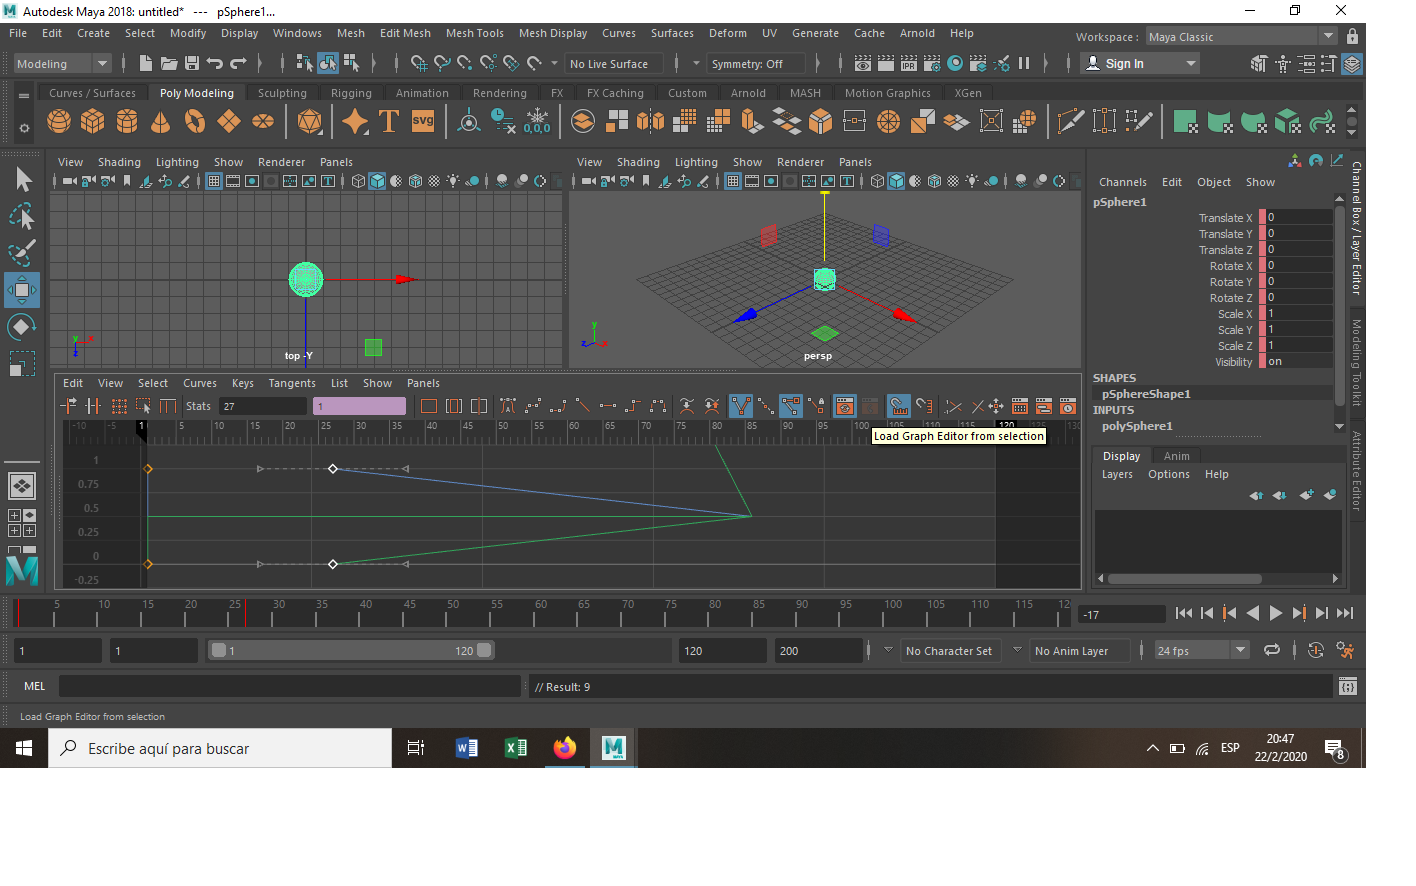
Task: Click the Polygon Cylinder shelf icon
Action: 127,122
